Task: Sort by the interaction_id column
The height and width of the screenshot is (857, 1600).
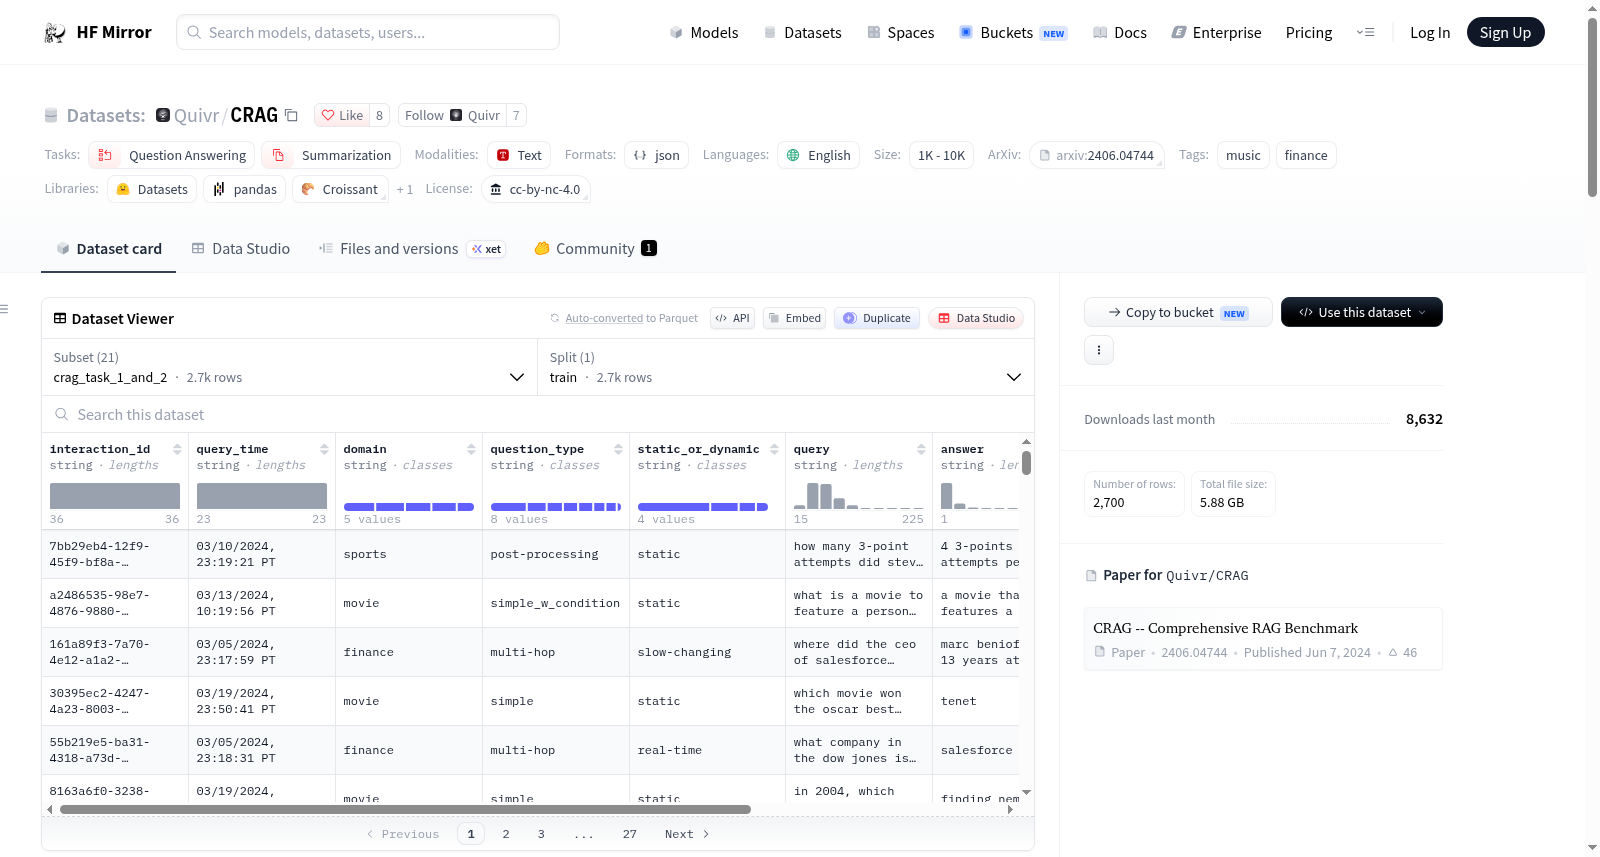Action: click(177, 449)
